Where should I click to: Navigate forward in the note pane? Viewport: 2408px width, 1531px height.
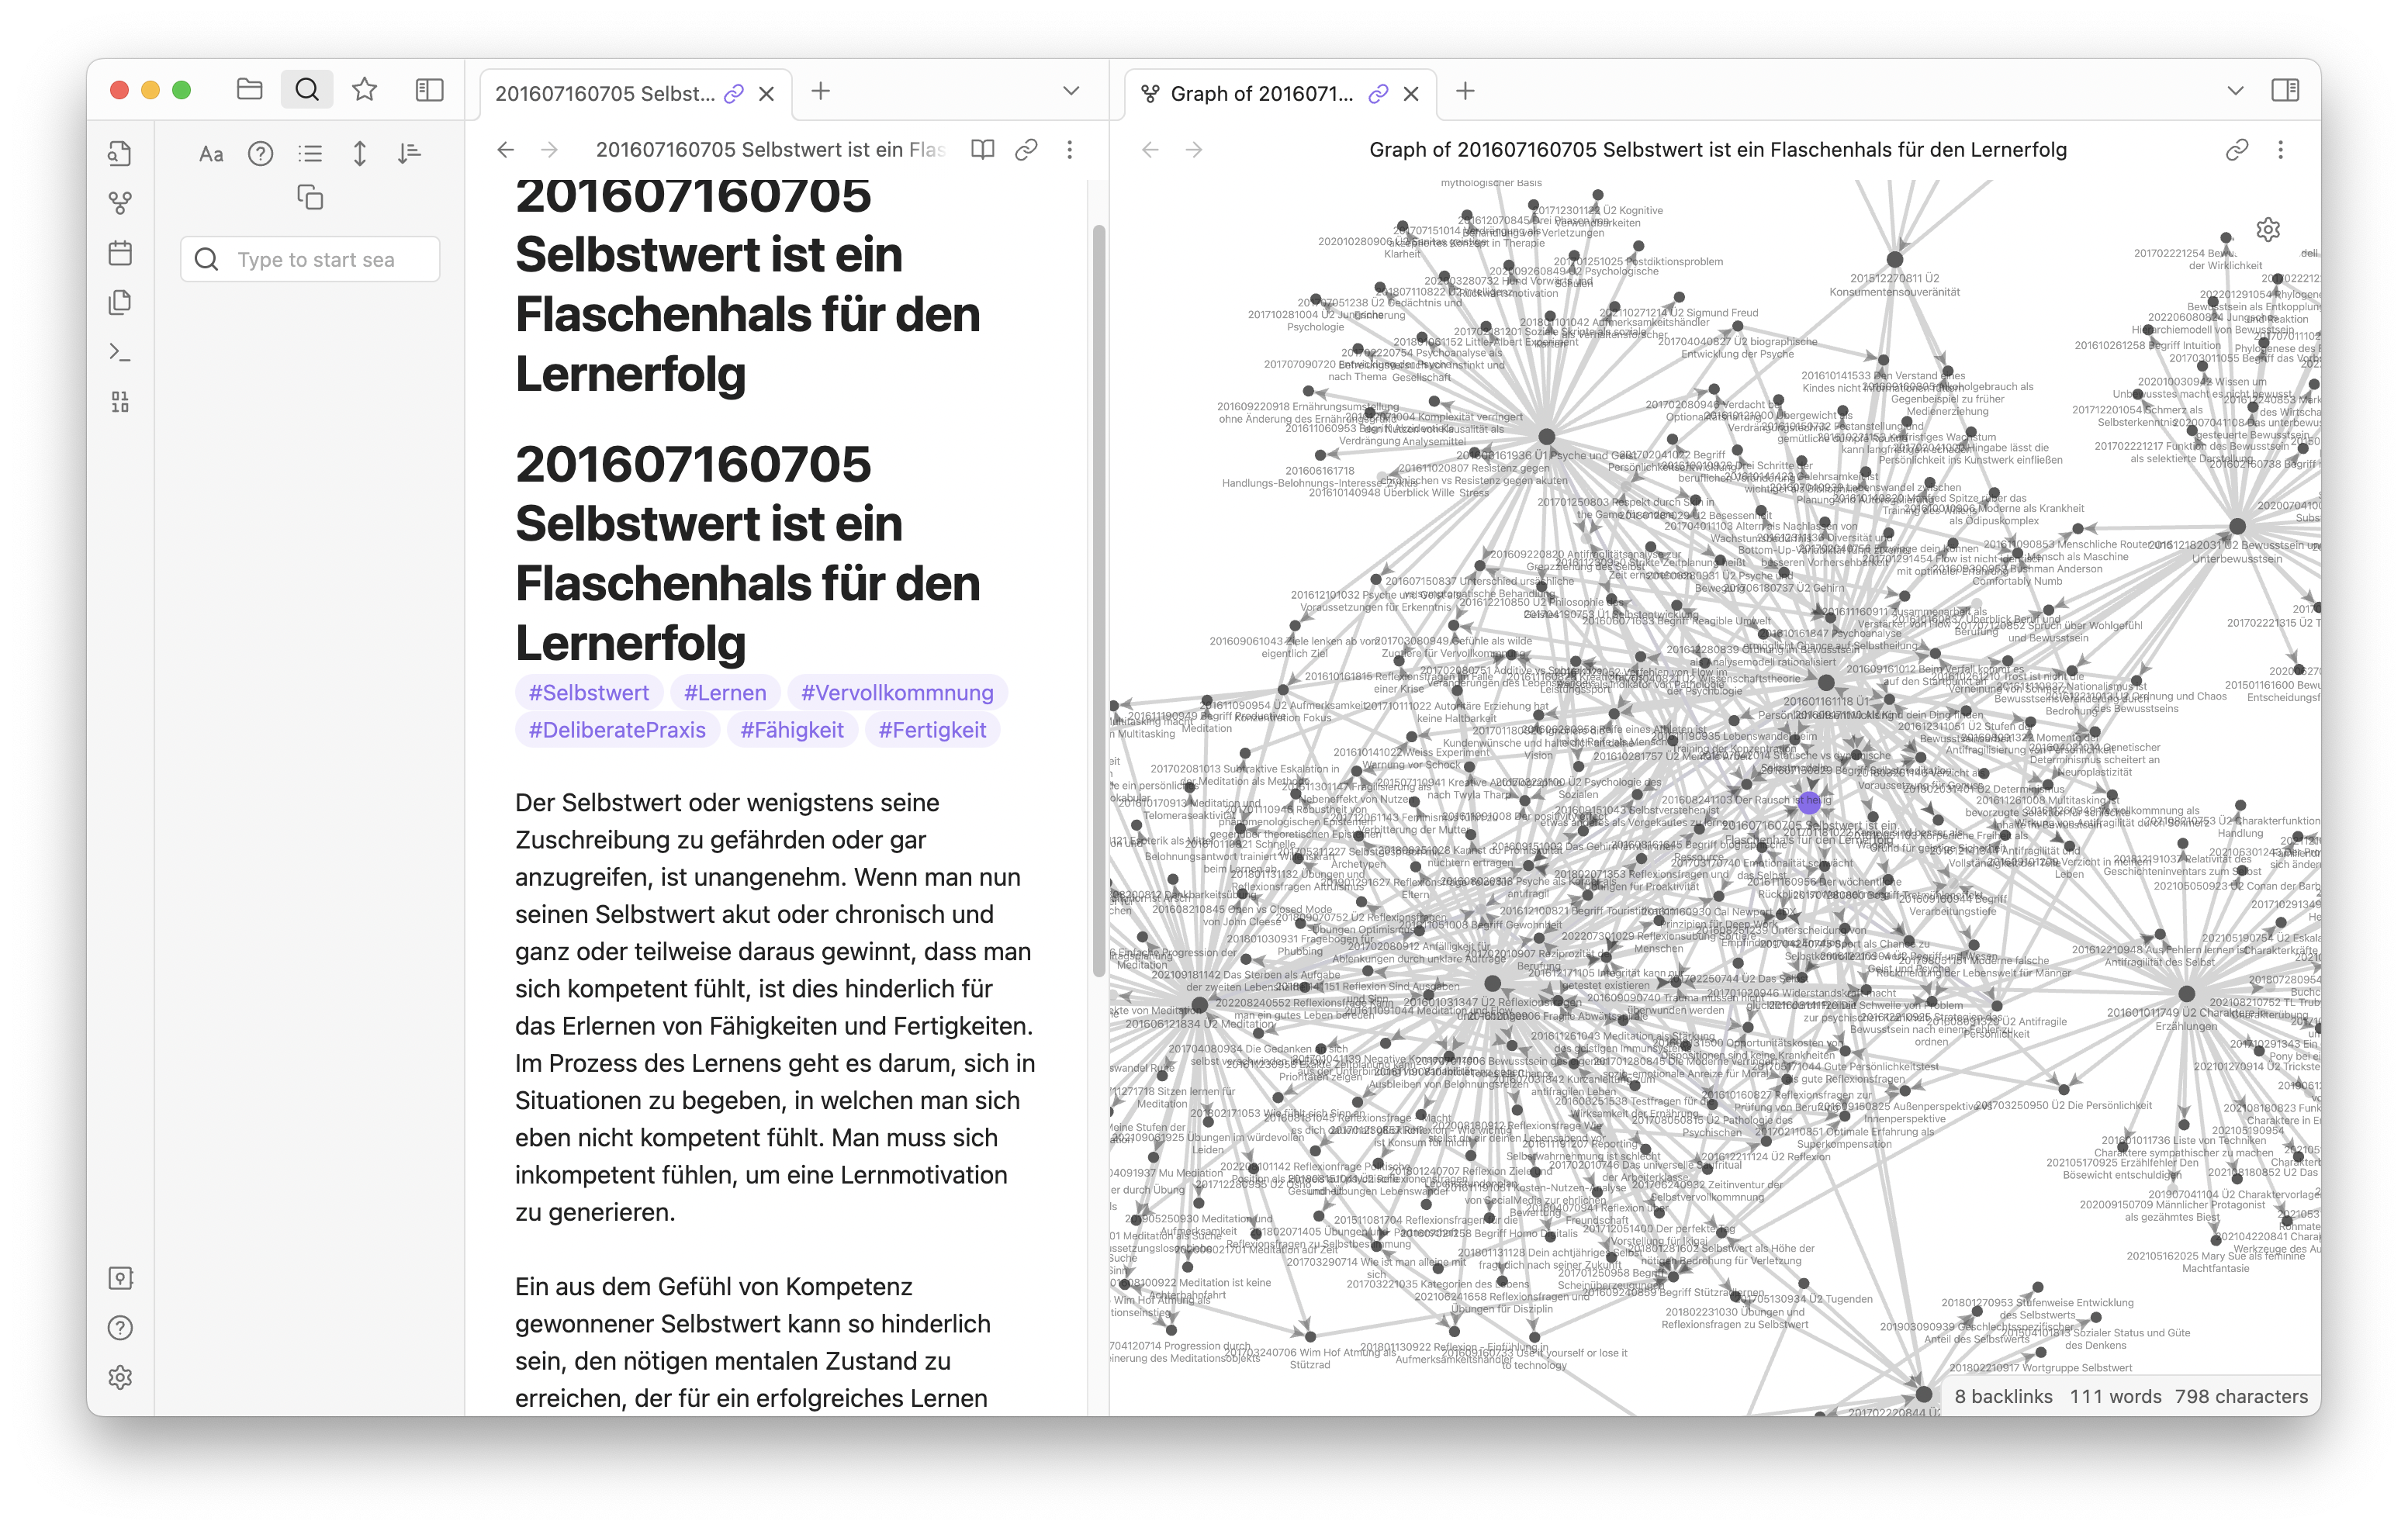pos(550,150)
